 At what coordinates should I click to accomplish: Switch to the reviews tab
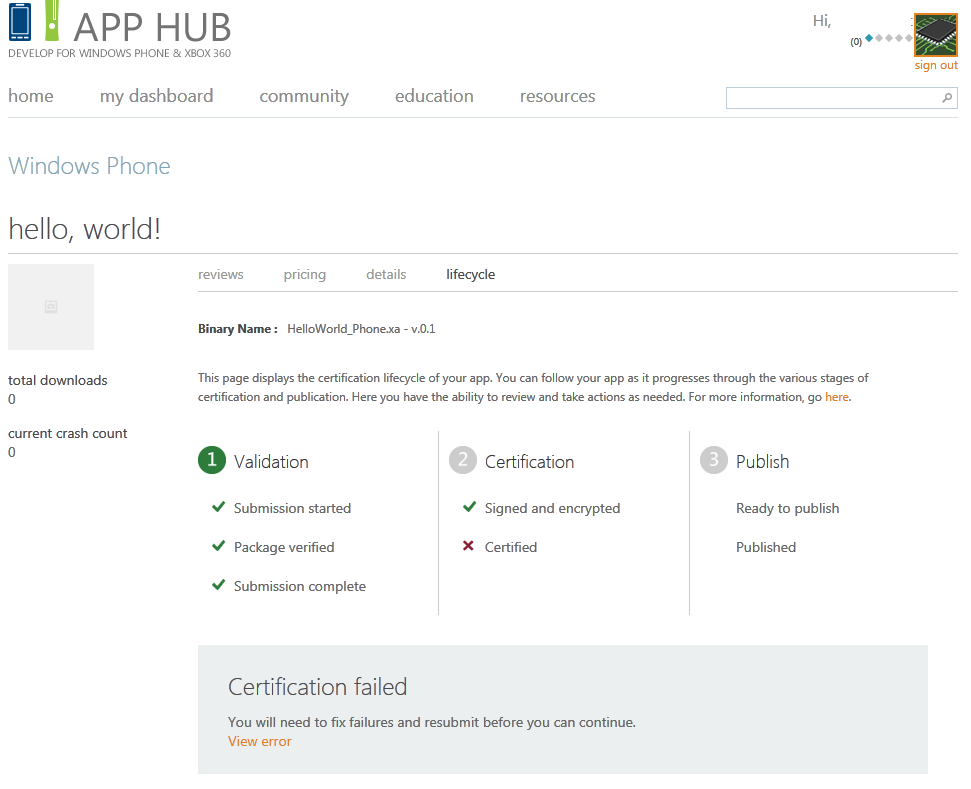(x=220, y=274)
